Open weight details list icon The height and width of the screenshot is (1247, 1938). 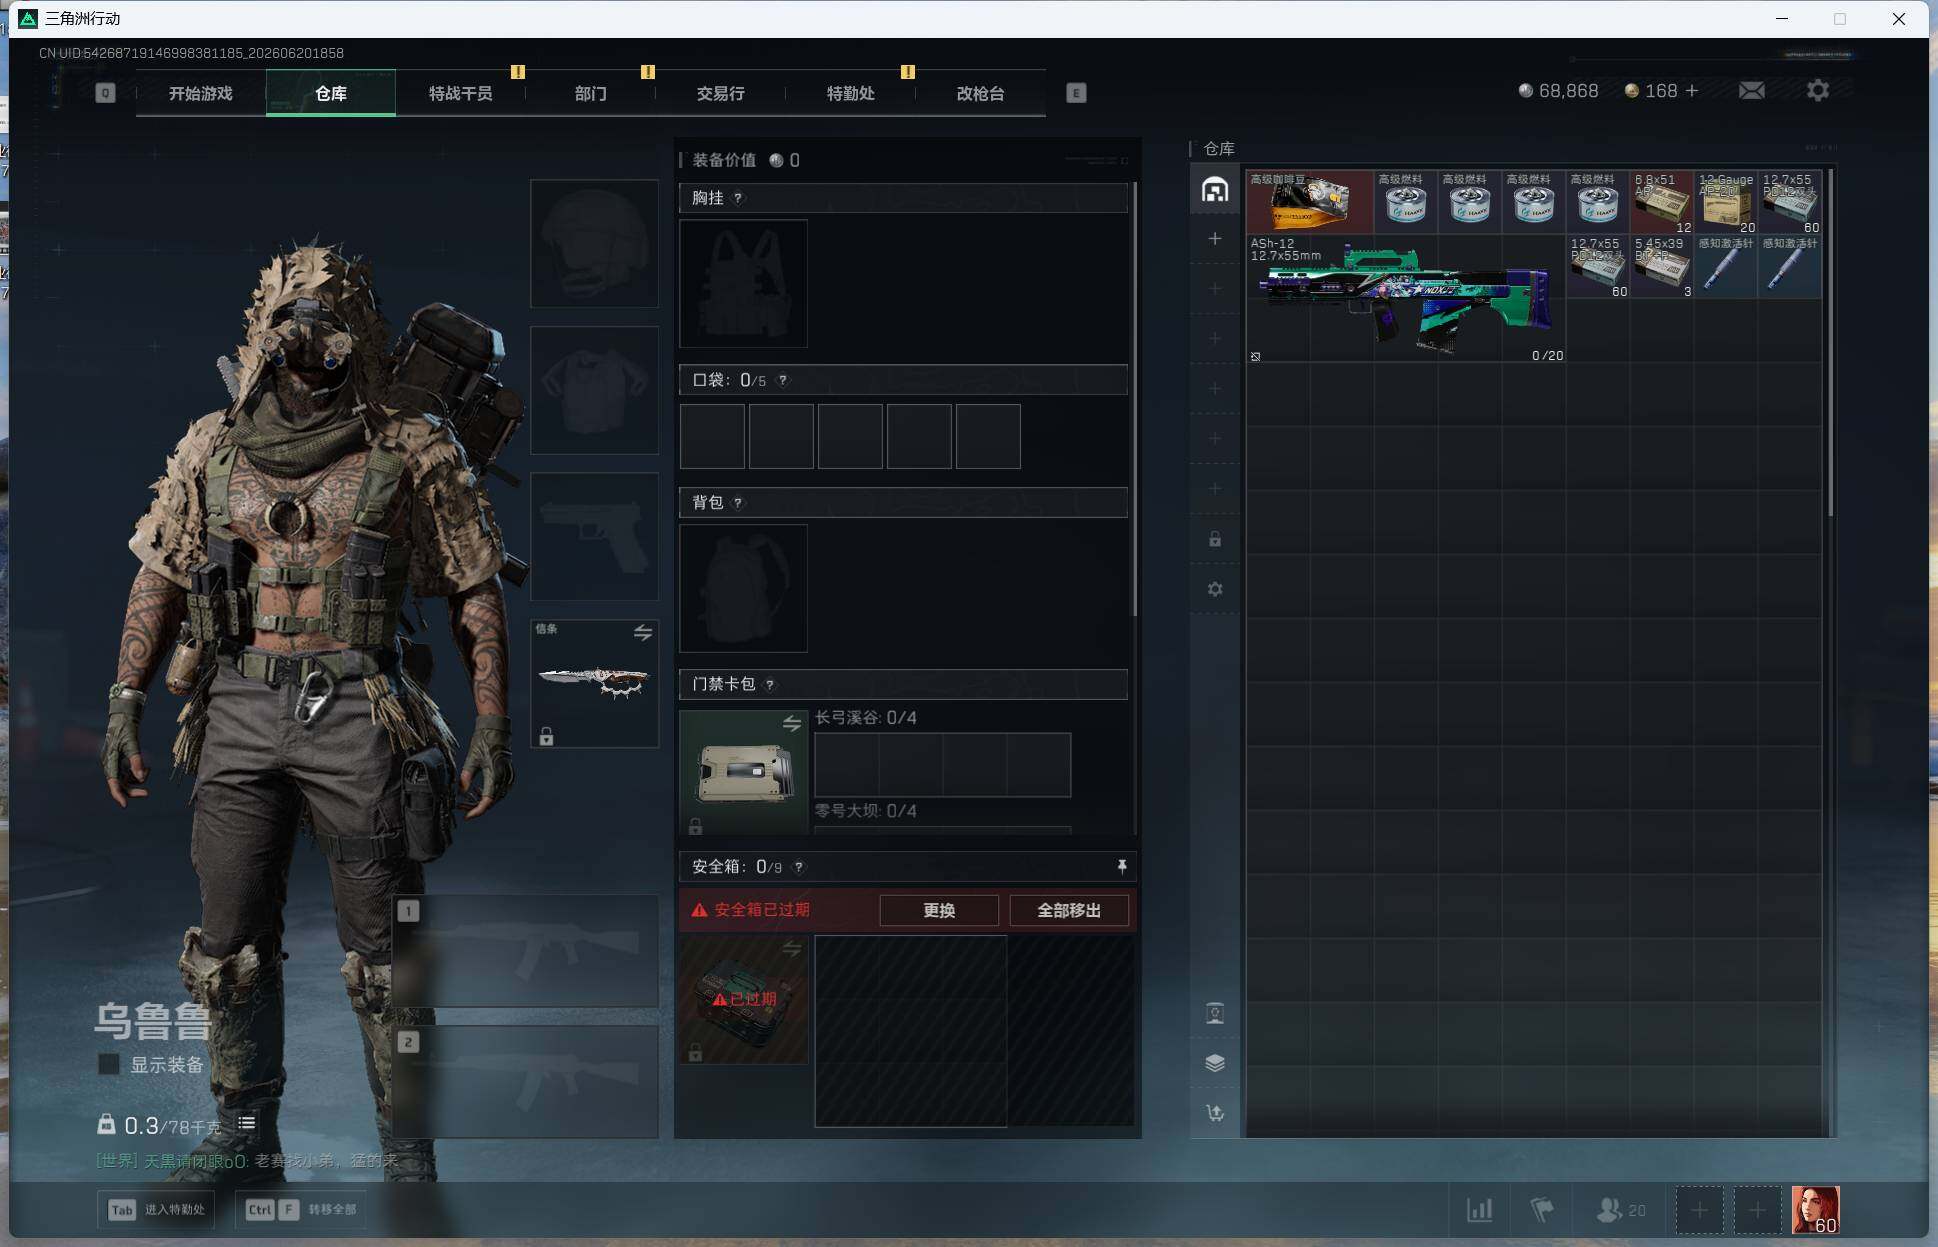tap(246, 1124)
